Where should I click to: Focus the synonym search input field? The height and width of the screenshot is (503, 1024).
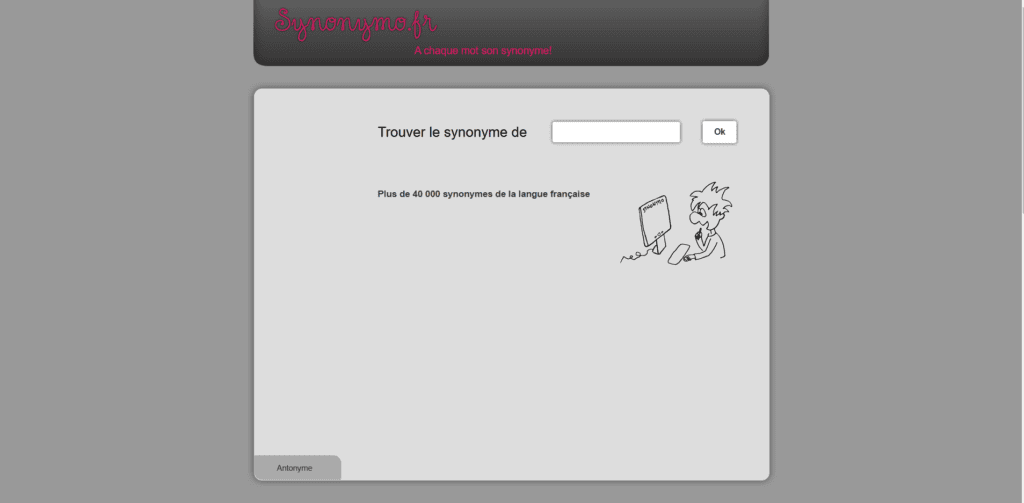(616, 132)
